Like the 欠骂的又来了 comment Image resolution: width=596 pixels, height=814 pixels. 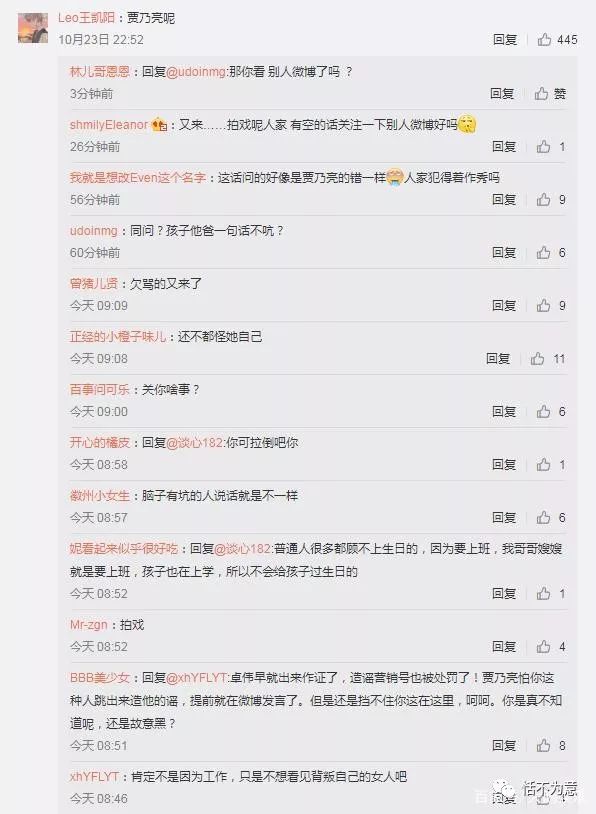[x=544, y=305]
